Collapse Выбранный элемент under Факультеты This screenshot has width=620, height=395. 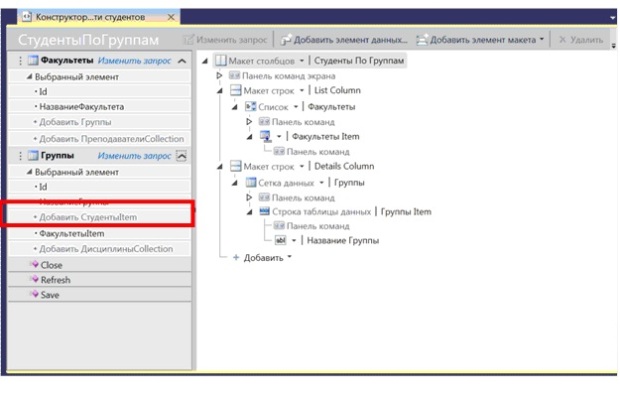point(29,77)
